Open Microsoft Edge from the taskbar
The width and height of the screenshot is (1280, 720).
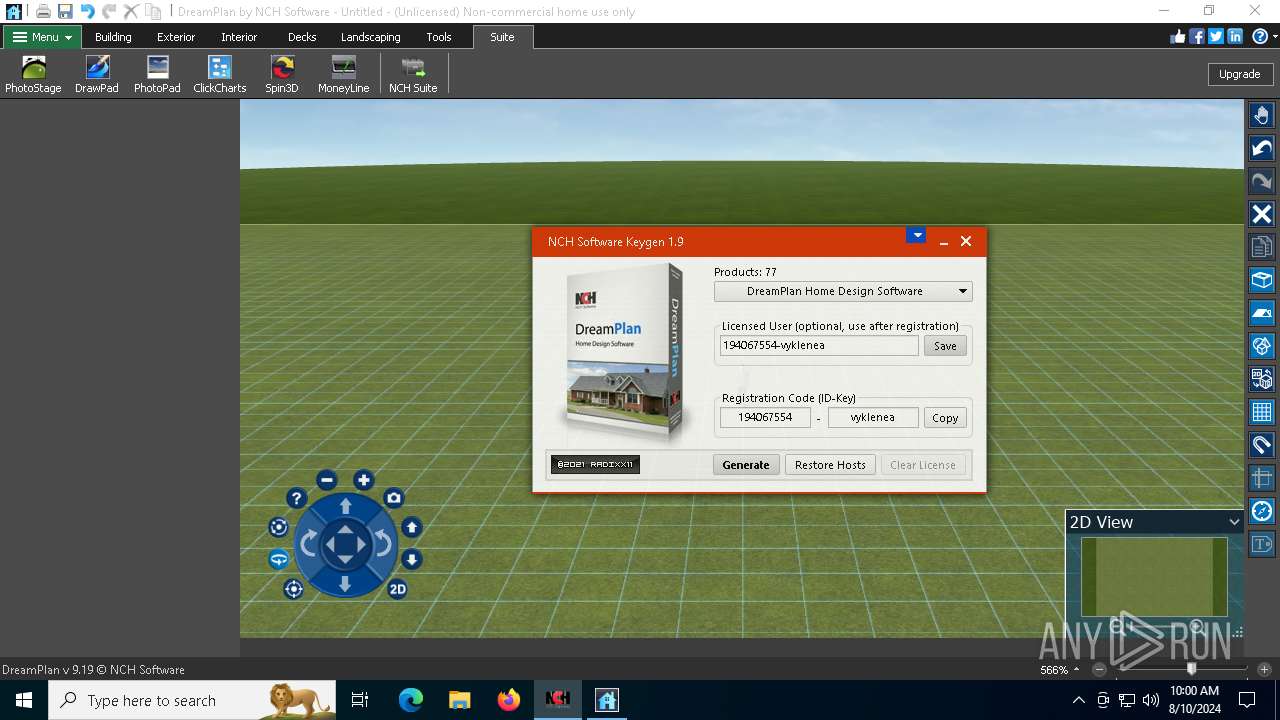(411, 700)
